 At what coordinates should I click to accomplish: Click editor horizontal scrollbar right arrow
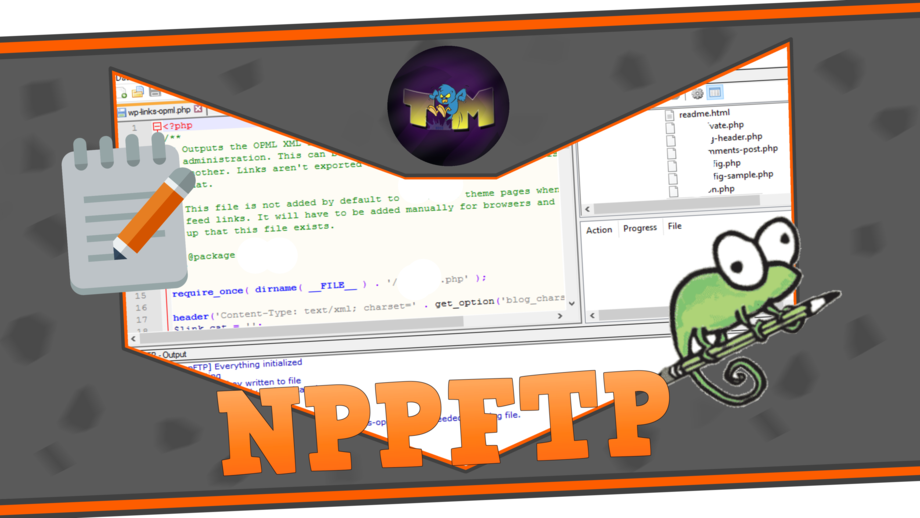click(x=560, y=316)
